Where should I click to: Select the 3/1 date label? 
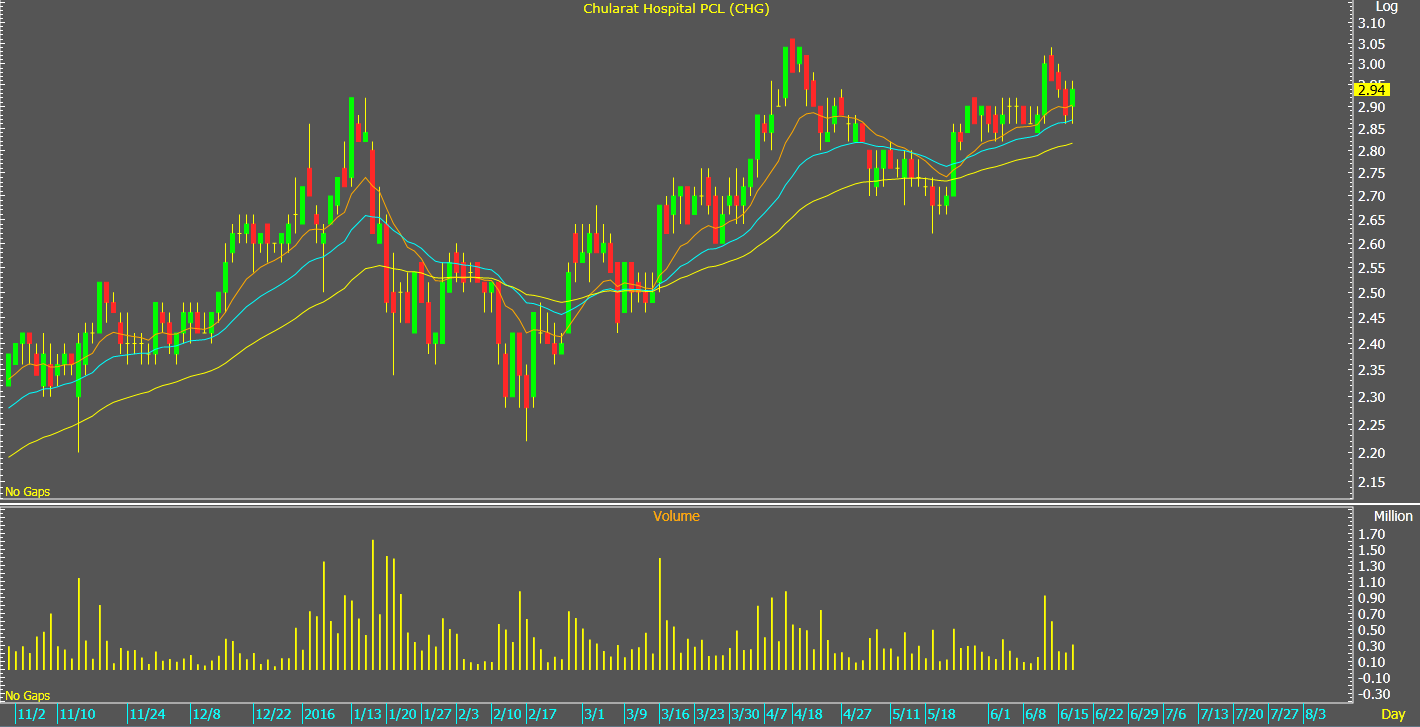click(594, 714)
